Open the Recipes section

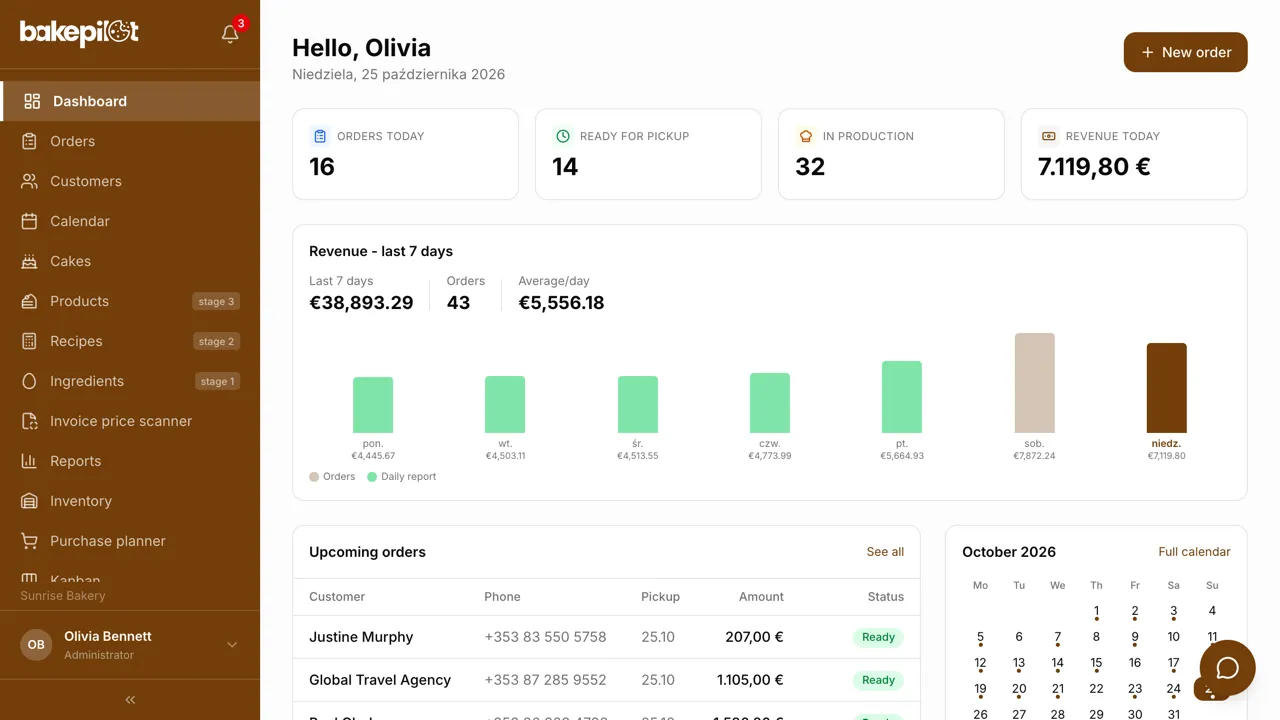click(130, 341)
